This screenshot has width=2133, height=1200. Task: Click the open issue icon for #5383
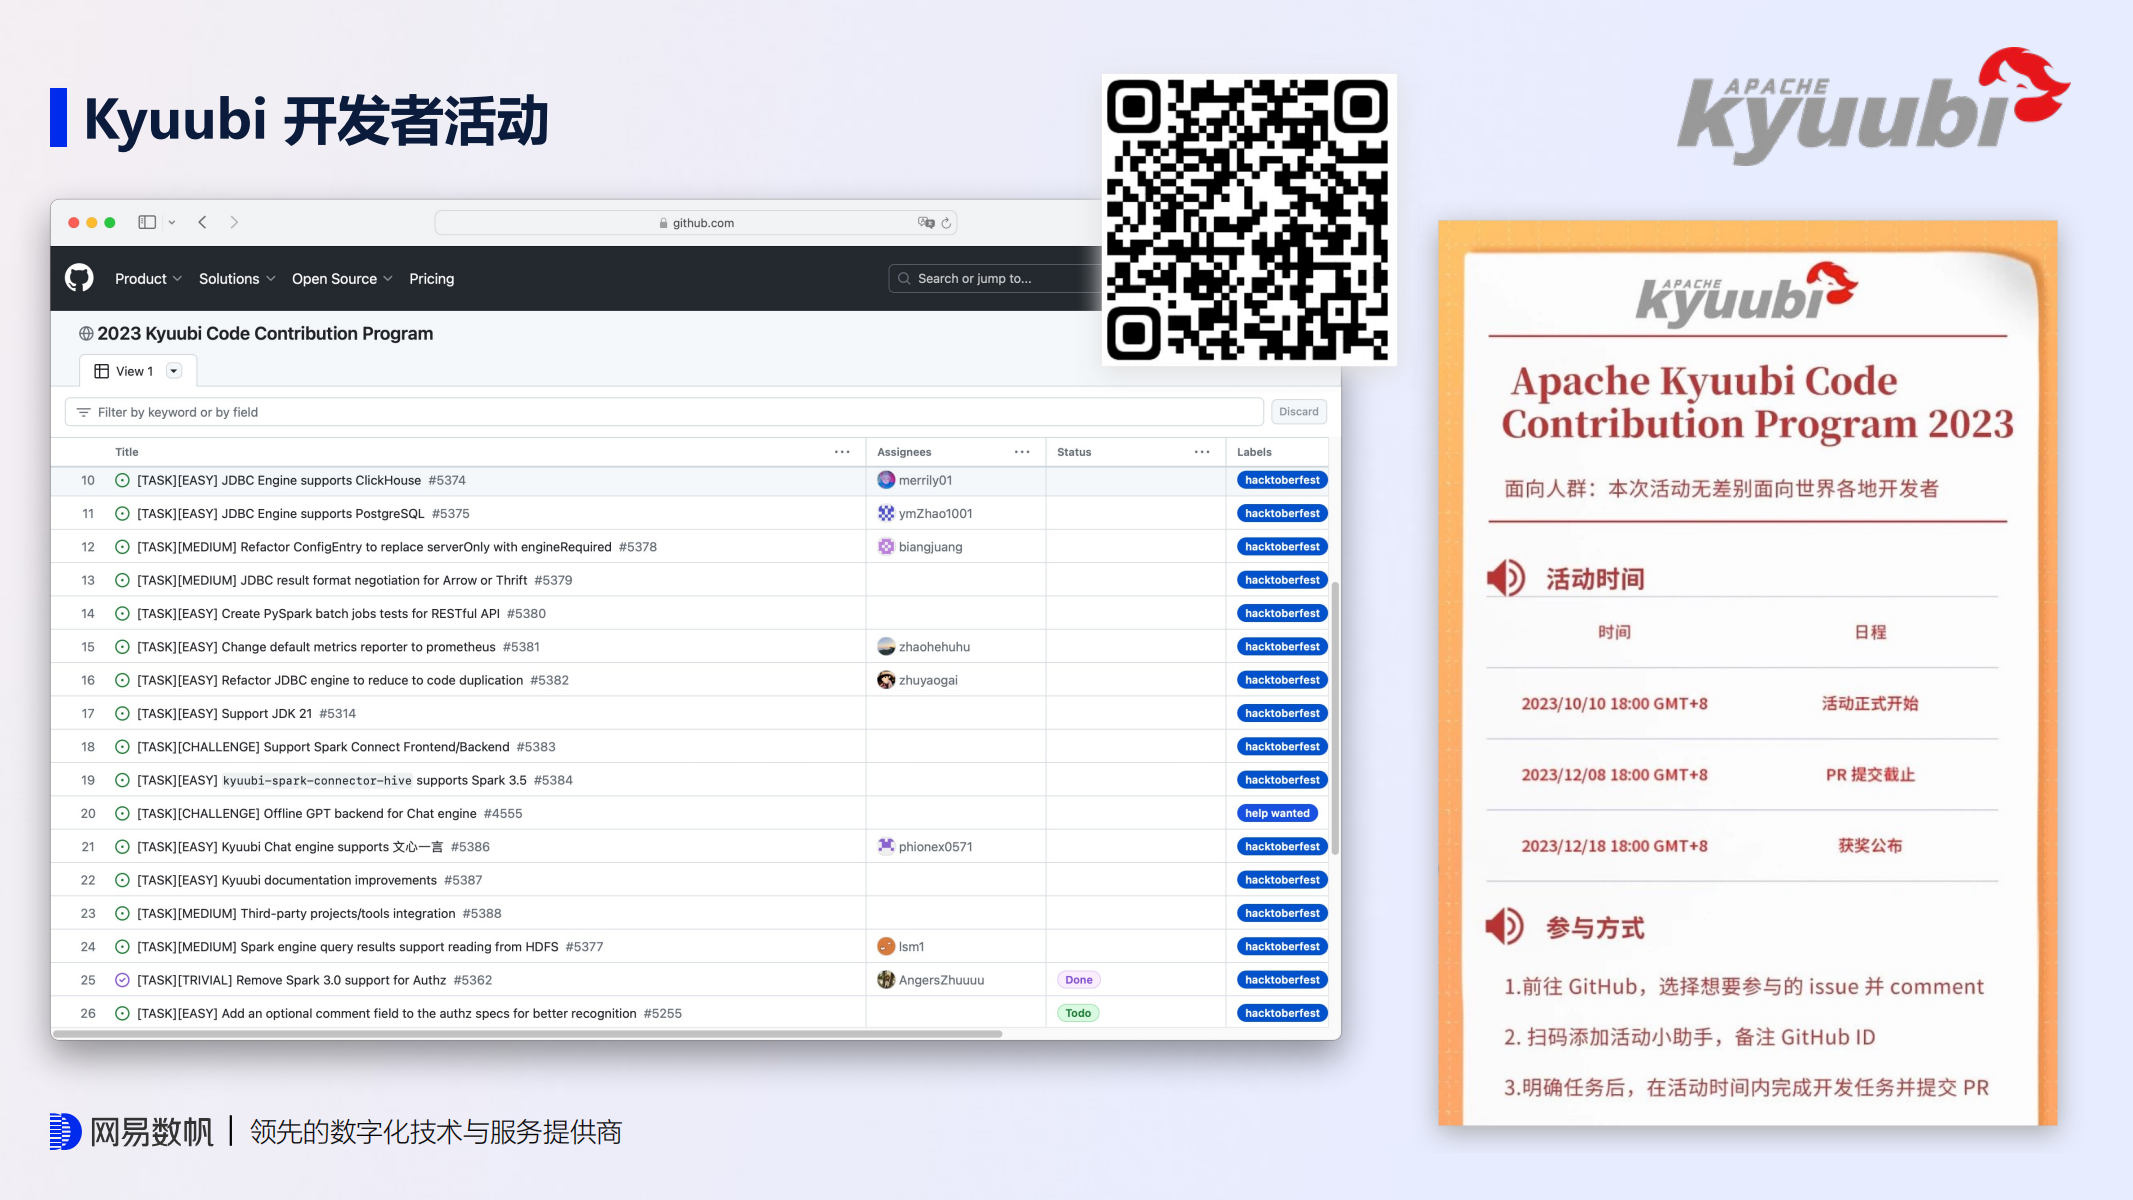[122, 747]
